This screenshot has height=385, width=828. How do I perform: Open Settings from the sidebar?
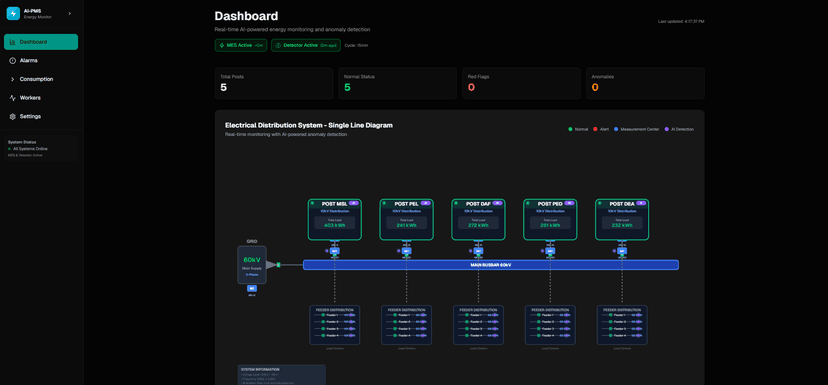pyautogui.click(x=41, y=116)
